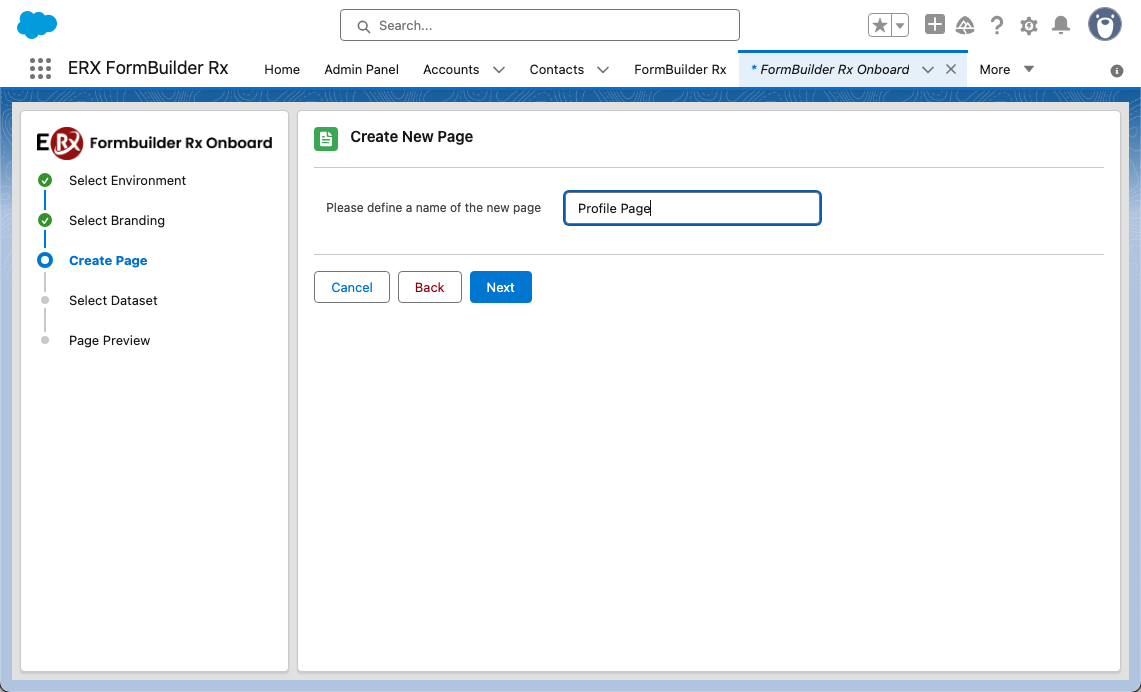Open the More navigation dropdown
The height and width of the screenshot is (692, 1141).
[1006, 69]
